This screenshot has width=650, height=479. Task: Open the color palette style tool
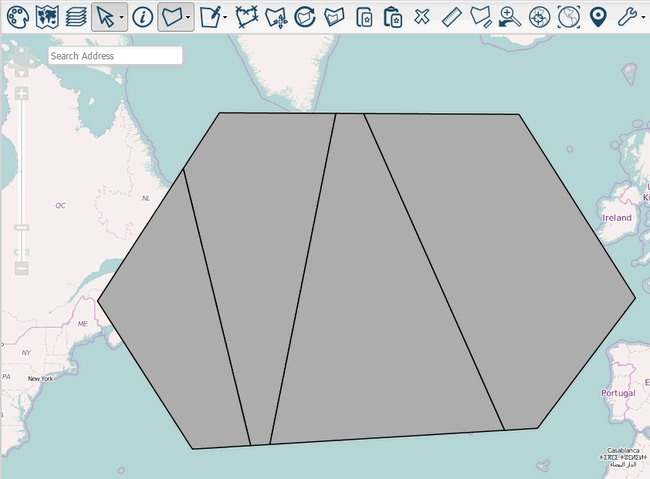16,16
